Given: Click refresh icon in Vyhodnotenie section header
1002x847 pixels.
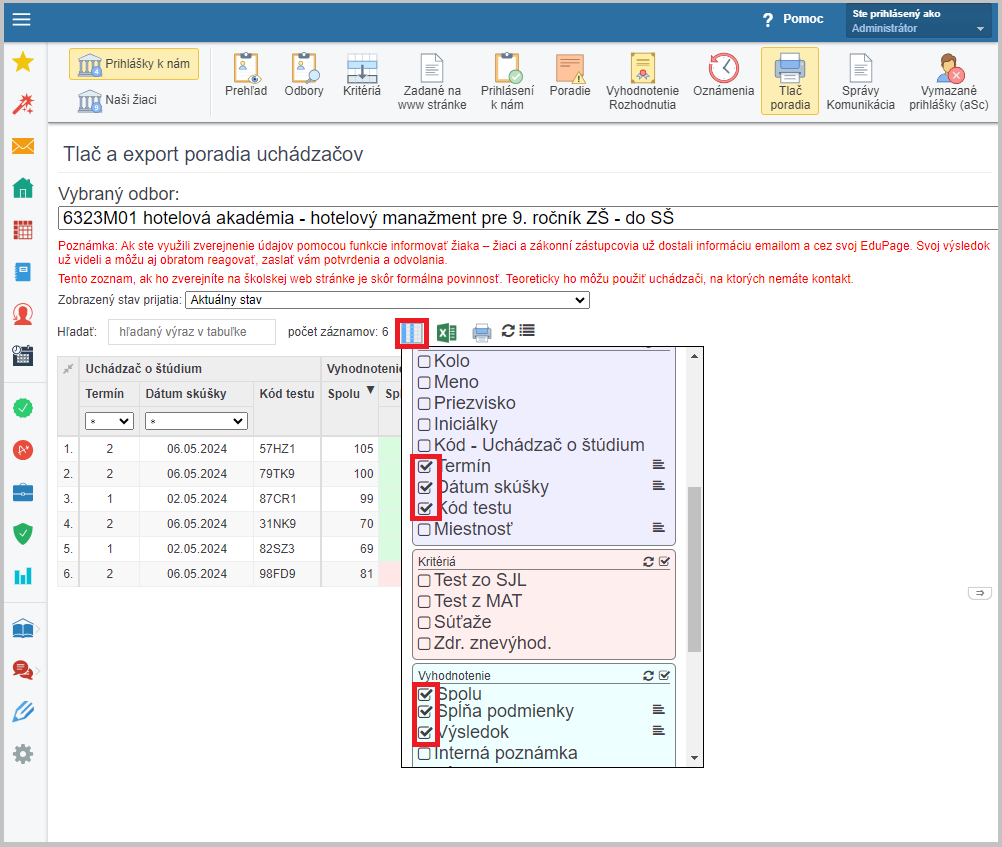Looking at the screenshot, I should point(649,675).
